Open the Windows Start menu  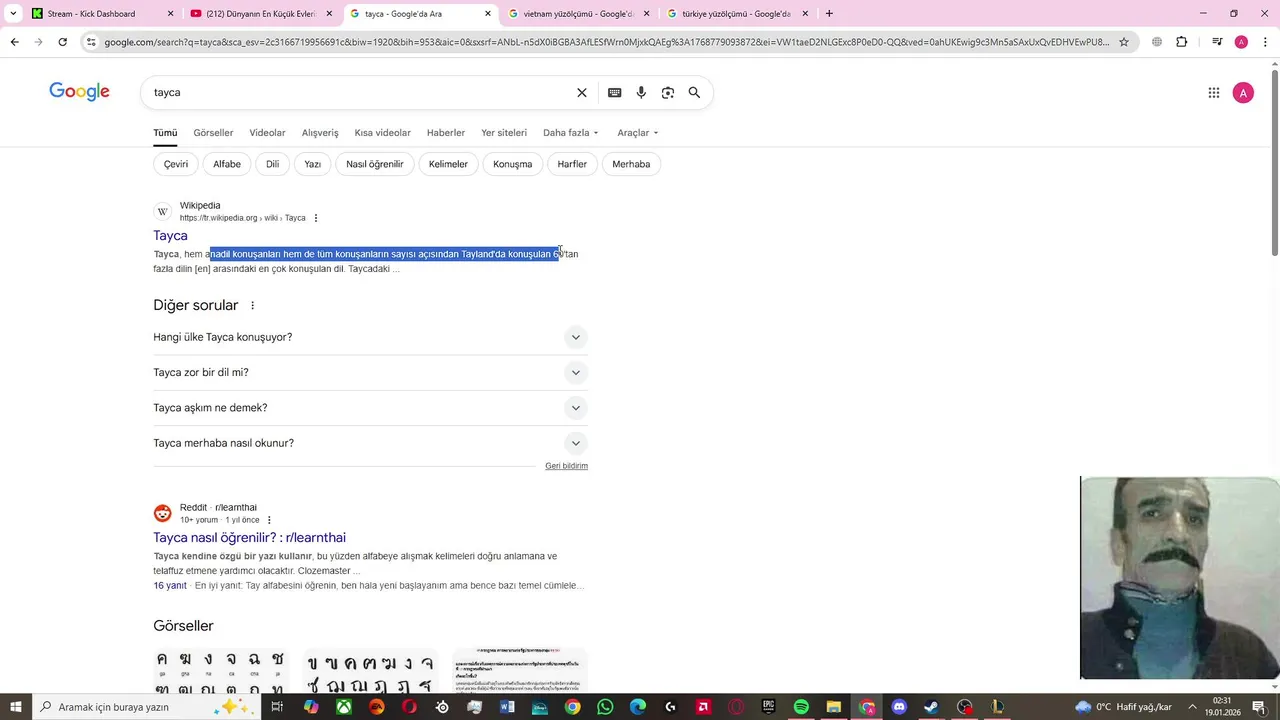click(15, 707)
